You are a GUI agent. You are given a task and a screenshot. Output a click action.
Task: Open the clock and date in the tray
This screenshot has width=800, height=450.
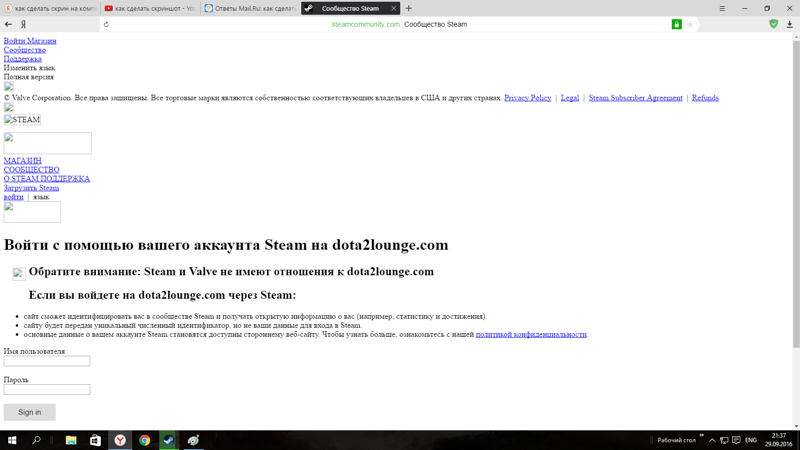coord(779,440)
